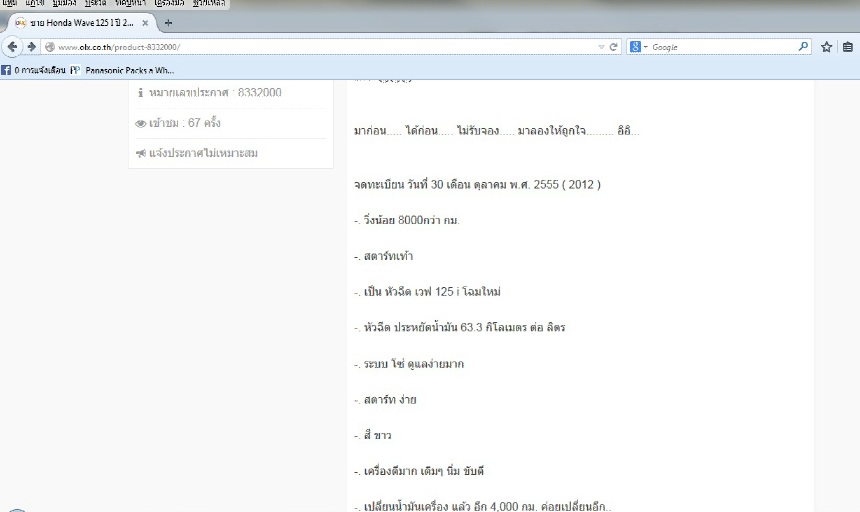
Task: Open the ที่คั่นหน้า (Bookmarks) menu
Action: point(131,3)
